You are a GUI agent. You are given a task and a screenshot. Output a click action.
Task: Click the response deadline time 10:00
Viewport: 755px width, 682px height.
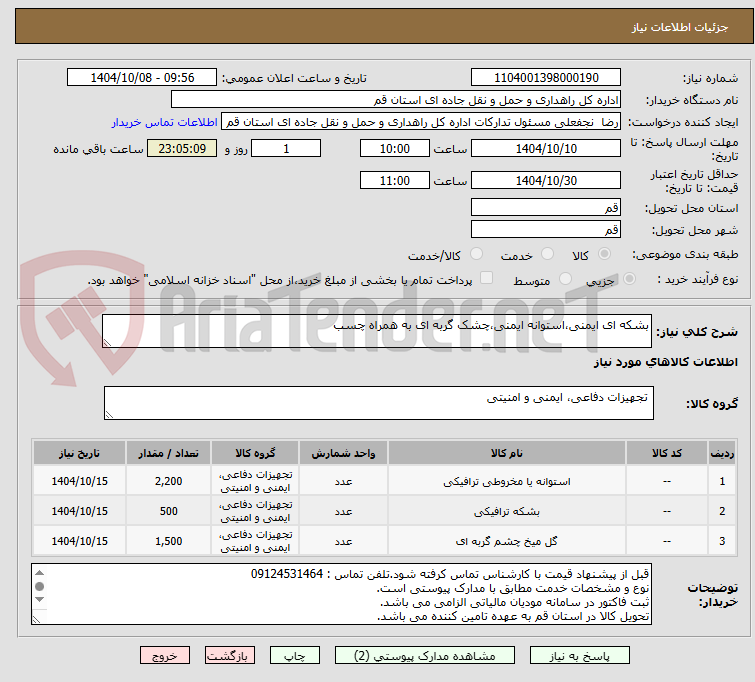395,148
